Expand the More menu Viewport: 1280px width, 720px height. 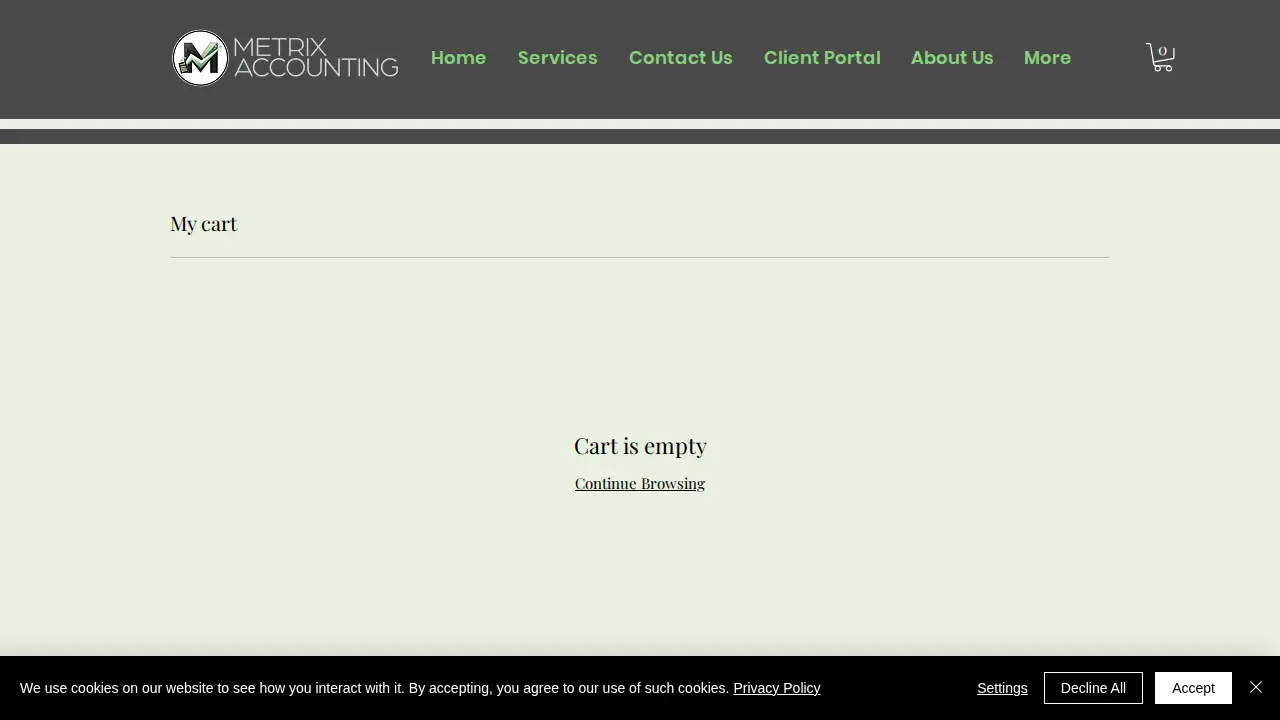1047,58
